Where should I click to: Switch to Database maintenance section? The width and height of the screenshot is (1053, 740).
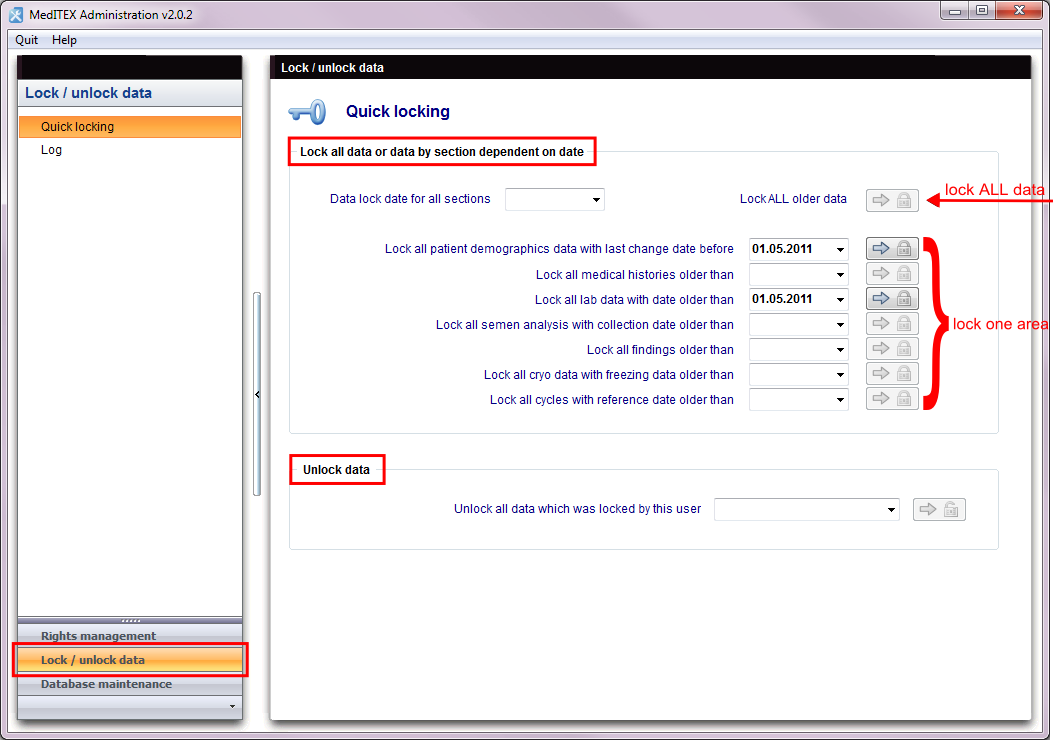pyautogui.click(x=130, y=684)
